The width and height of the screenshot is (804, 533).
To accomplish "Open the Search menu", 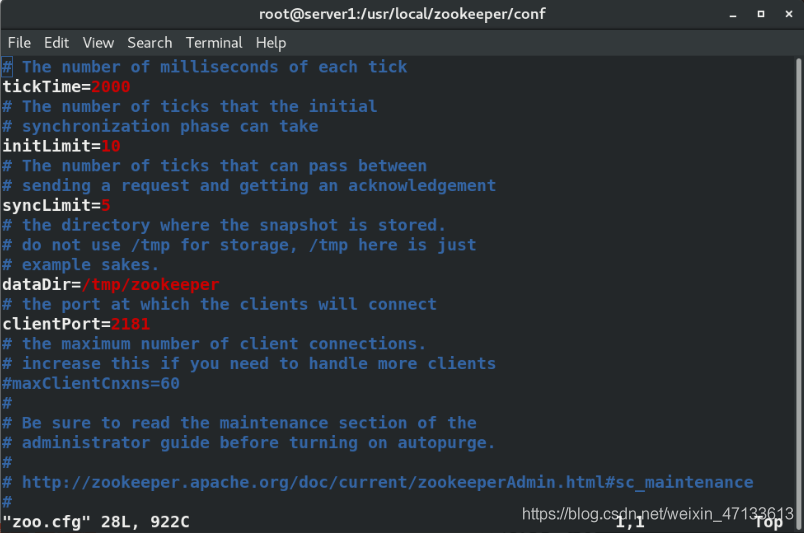I will tap(150, 43).
